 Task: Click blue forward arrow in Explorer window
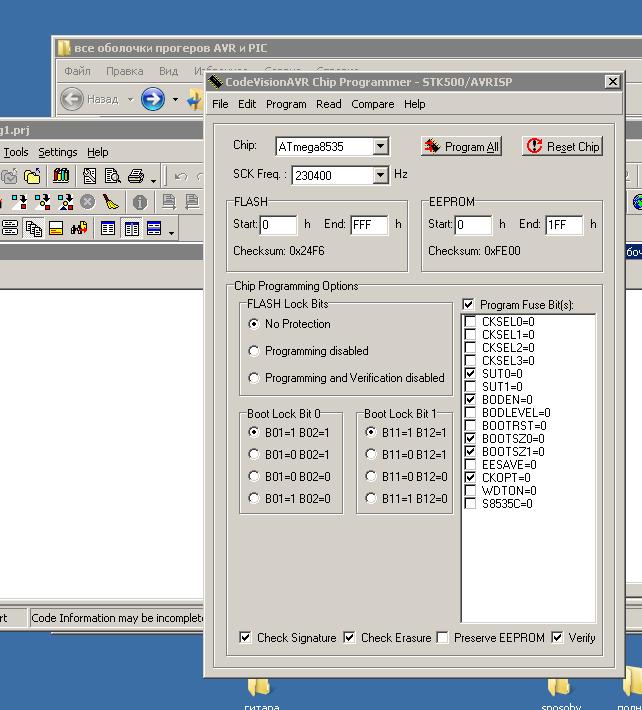[153, 99]
